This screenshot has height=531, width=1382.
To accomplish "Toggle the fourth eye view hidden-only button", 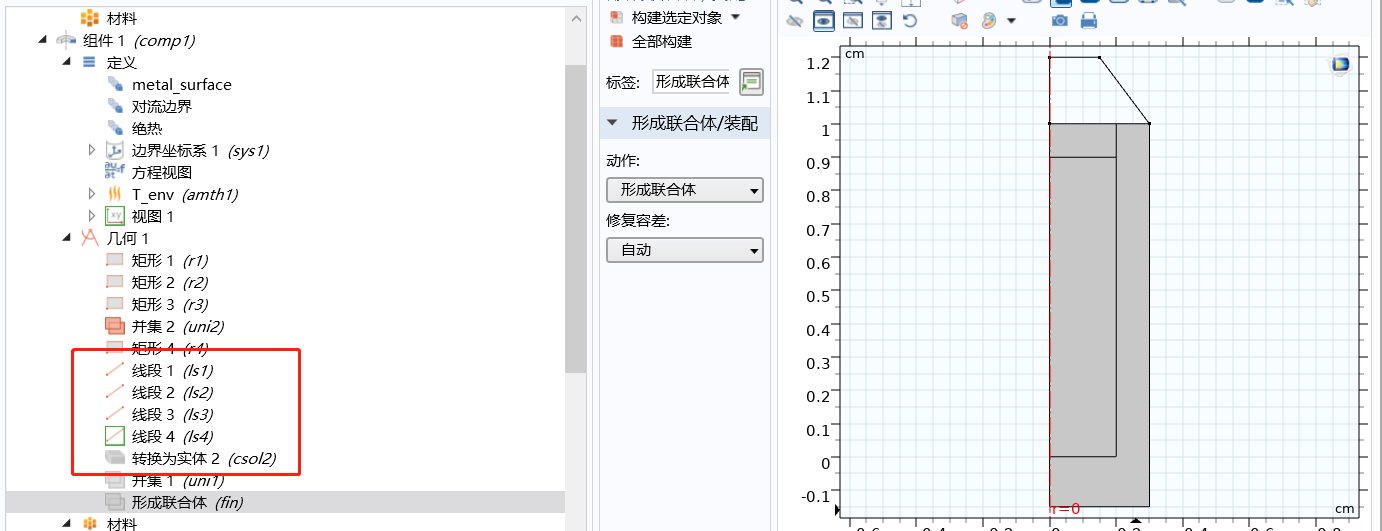I will (x=882, y=20).
